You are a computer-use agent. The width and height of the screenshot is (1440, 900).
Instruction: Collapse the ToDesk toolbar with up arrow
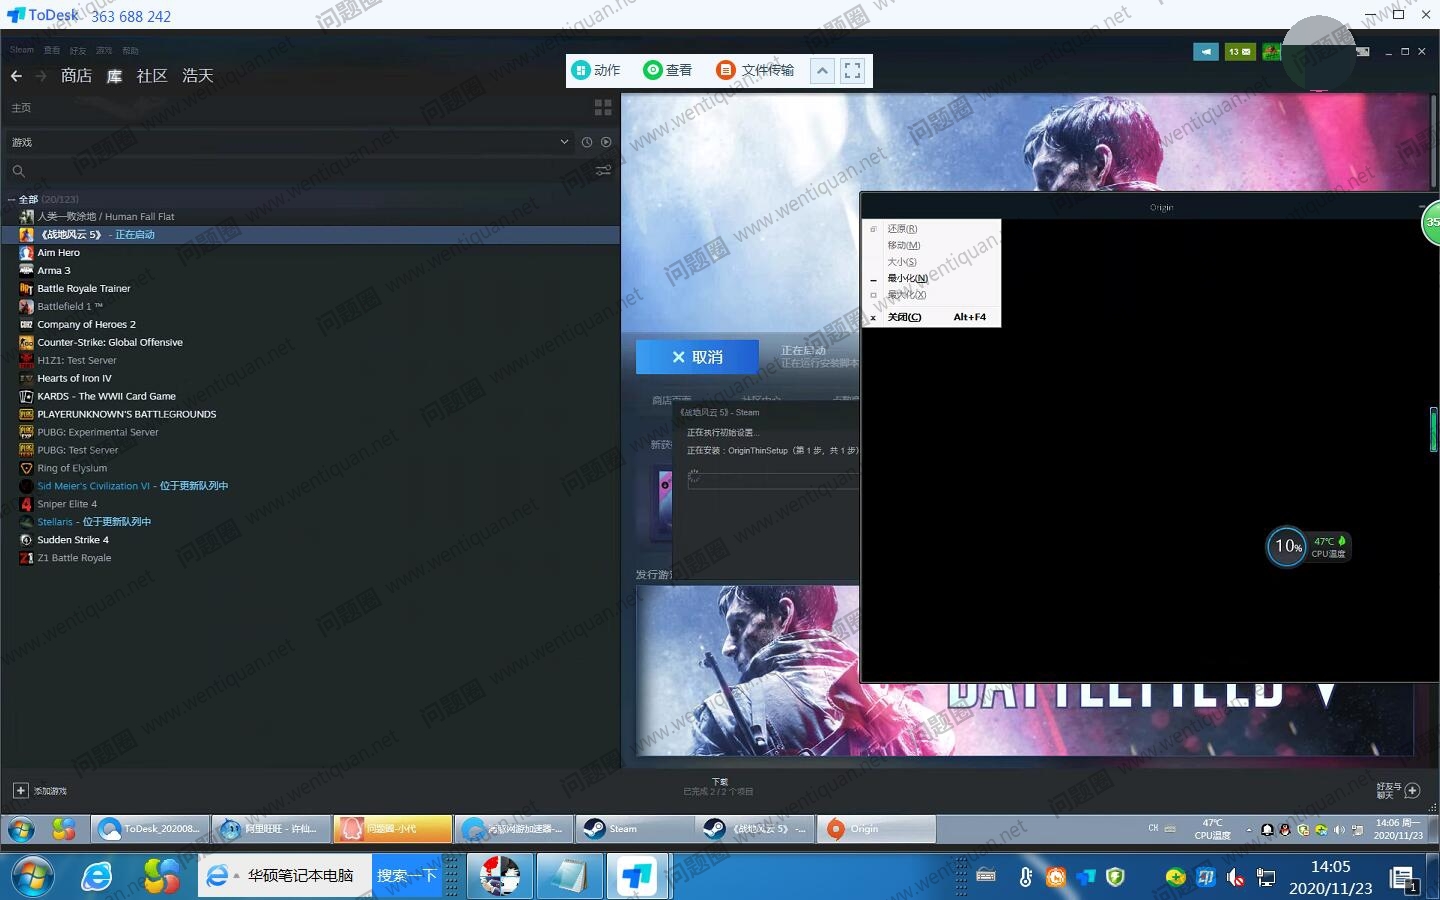point(822,70)
